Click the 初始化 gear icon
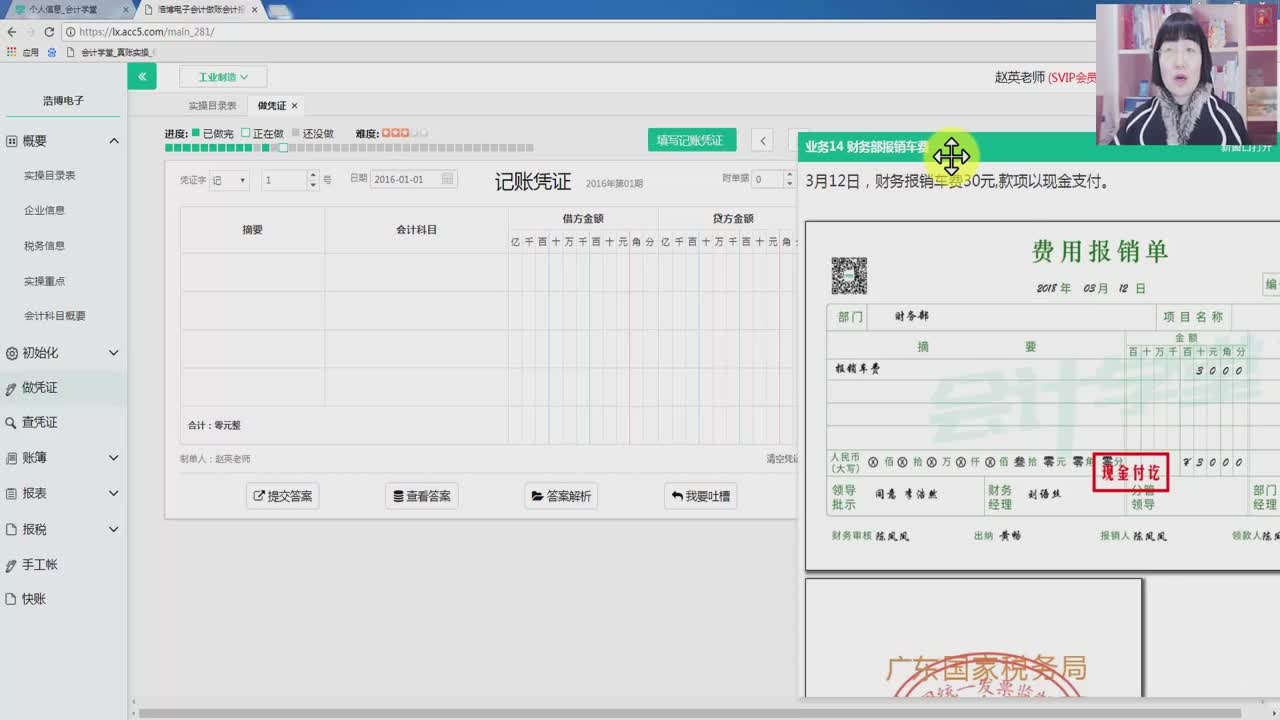Screen dimensions: 1280x720 coord(11,353)
